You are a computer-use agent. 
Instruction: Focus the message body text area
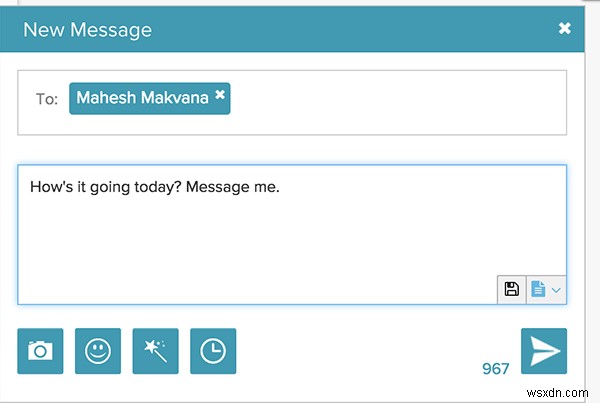point(290,240)
